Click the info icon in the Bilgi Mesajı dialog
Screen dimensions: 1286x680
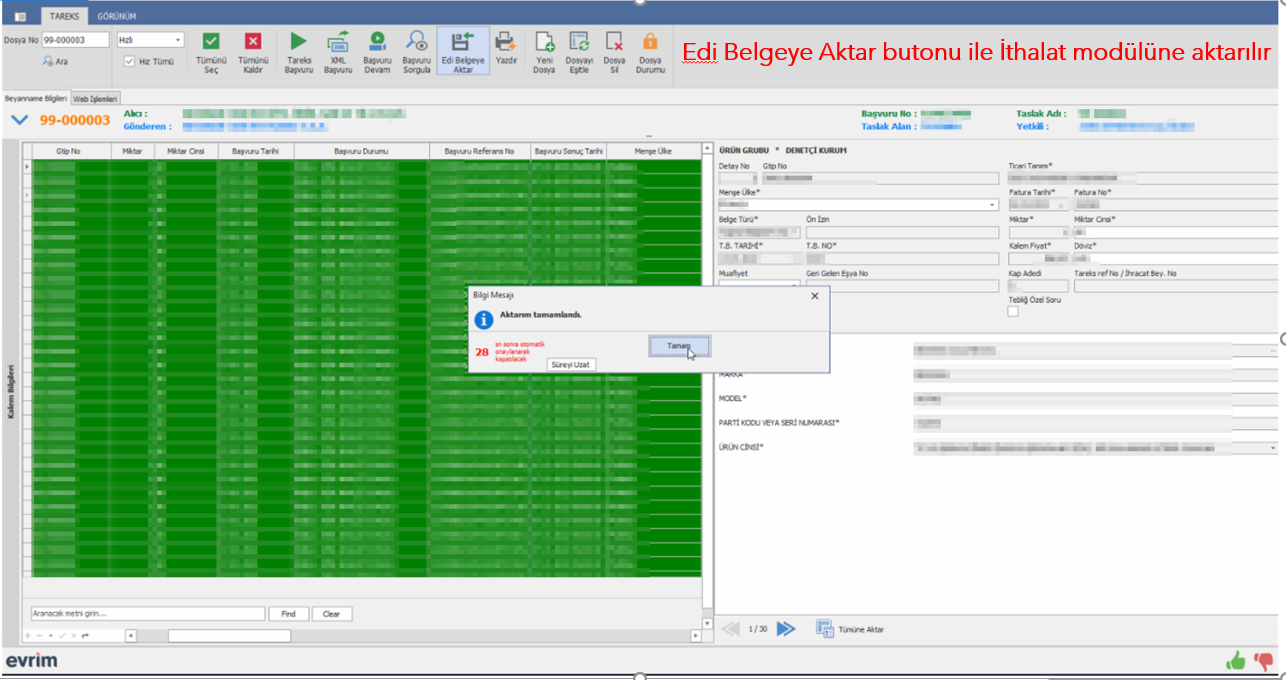point(484,319)
